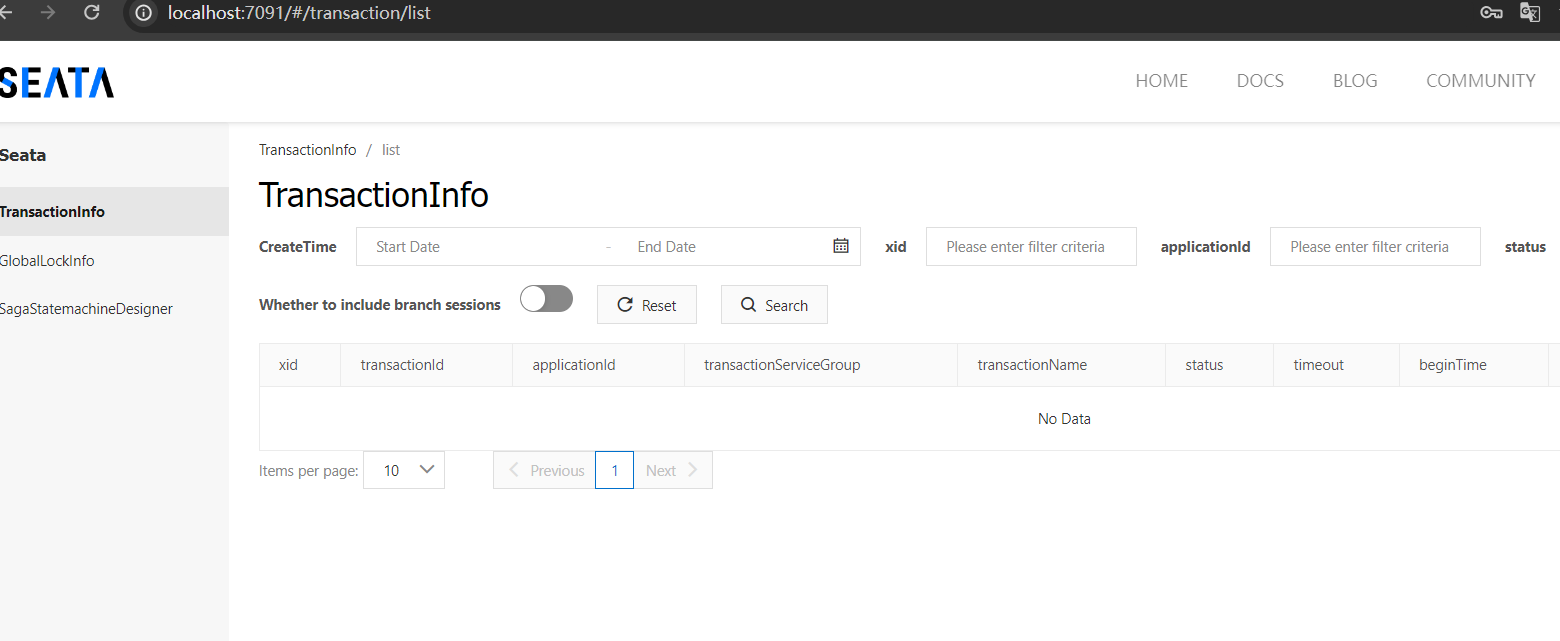
Task: Reload the page with refresh icon
Action: (92, 13)
